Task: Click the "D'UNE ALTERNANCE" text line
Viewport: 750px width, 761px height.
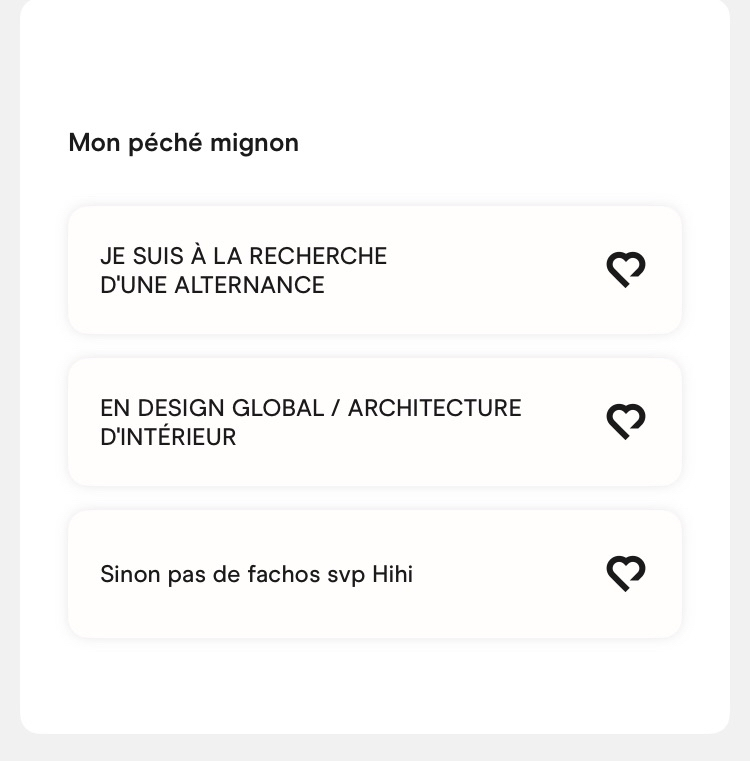Action: [212, 285]
